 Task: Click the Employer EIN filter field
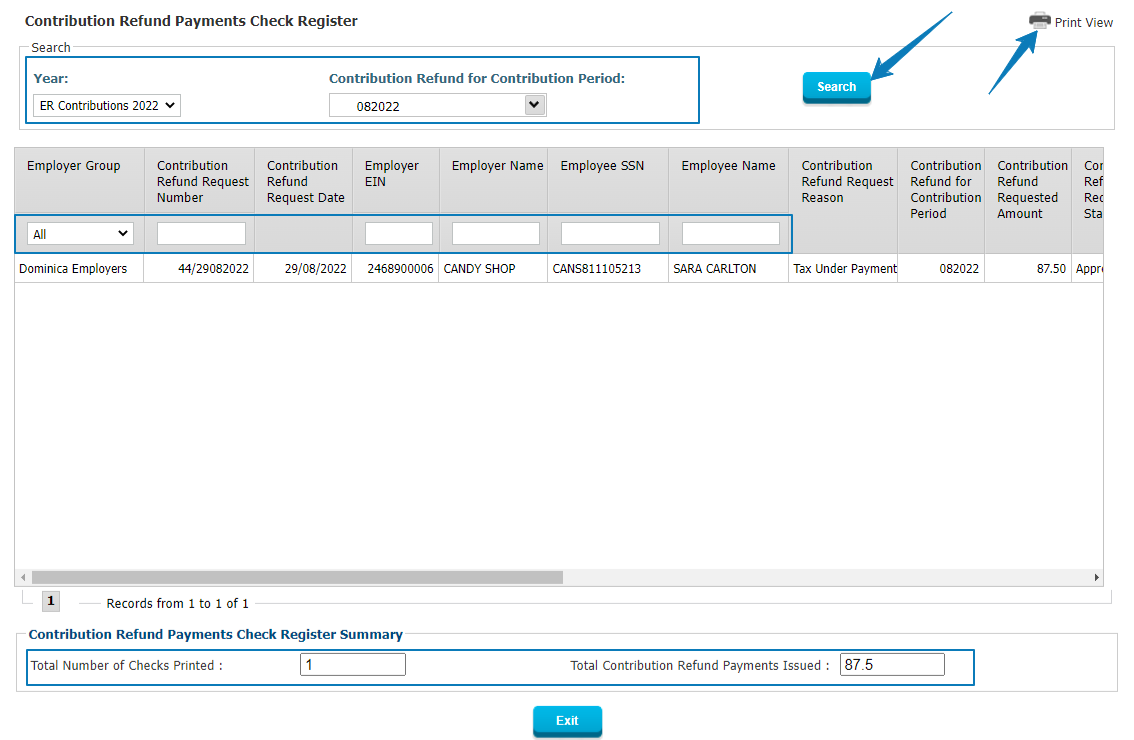pyautogui.click(x=398, y=234)
